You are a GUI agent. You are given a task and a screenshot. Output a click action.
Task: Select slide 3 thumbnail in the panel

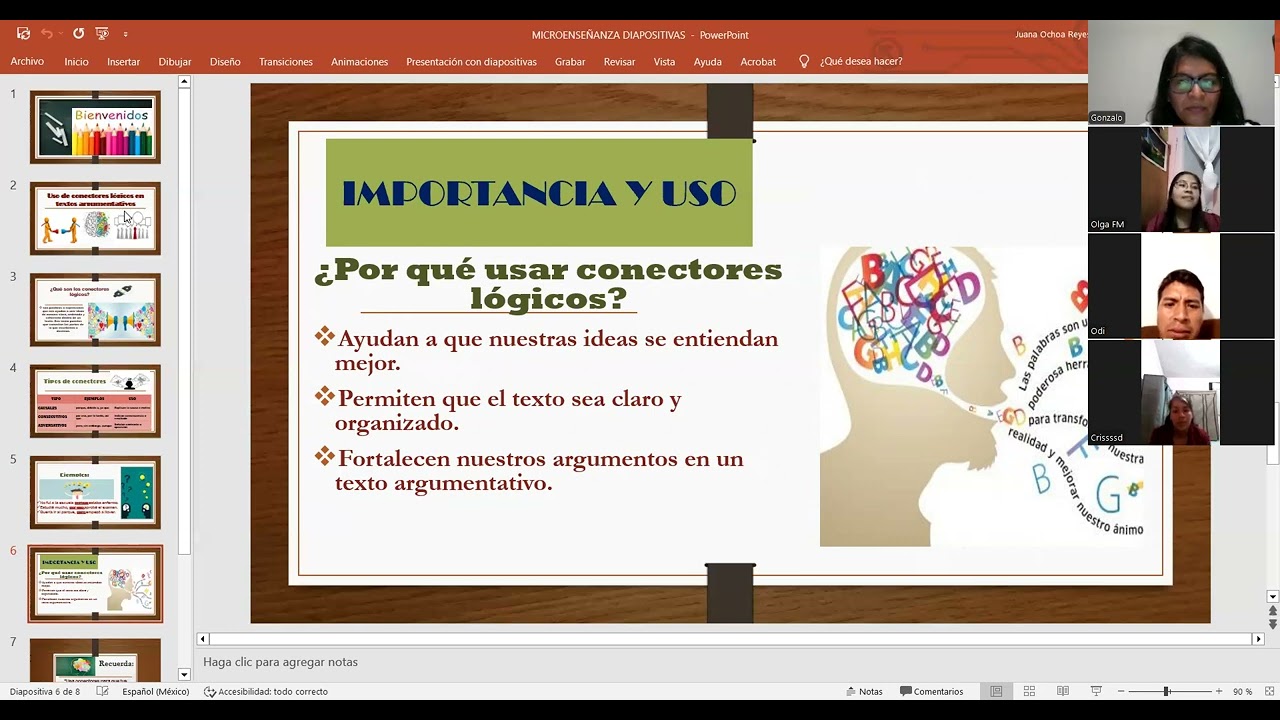point(95,310)
